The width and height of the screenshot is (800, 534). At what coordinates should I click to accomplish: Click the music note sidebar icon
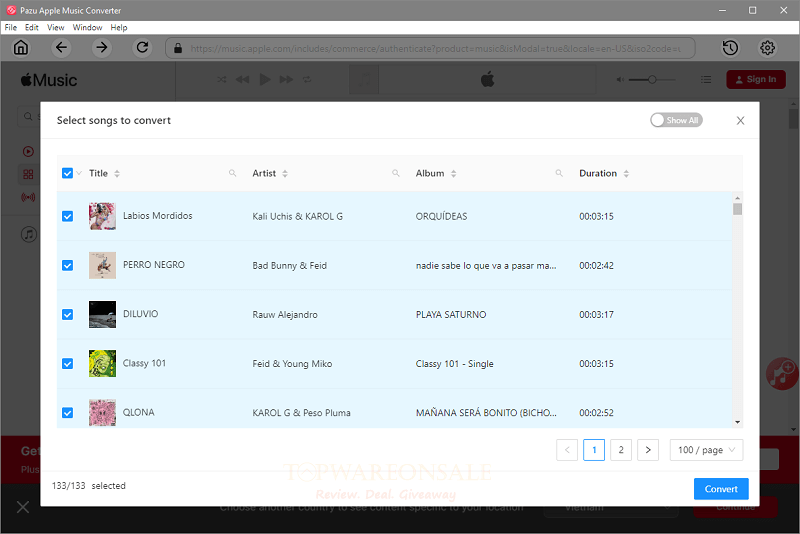click(29, 234)
